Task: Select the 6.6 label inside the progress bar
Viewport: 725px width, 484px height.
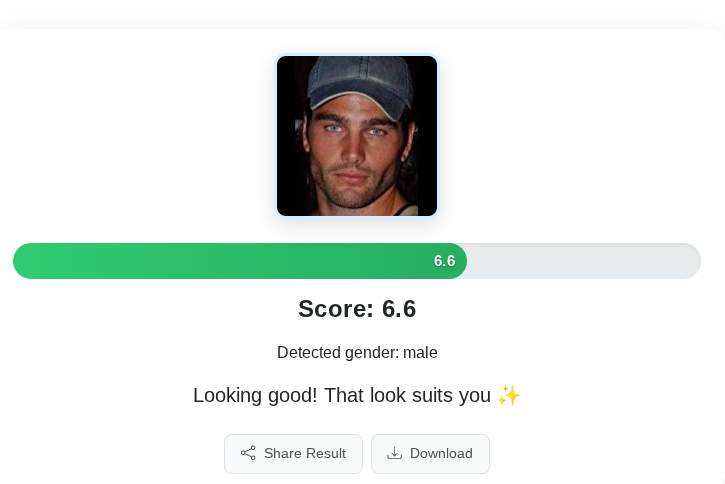Action: point(444,261)
